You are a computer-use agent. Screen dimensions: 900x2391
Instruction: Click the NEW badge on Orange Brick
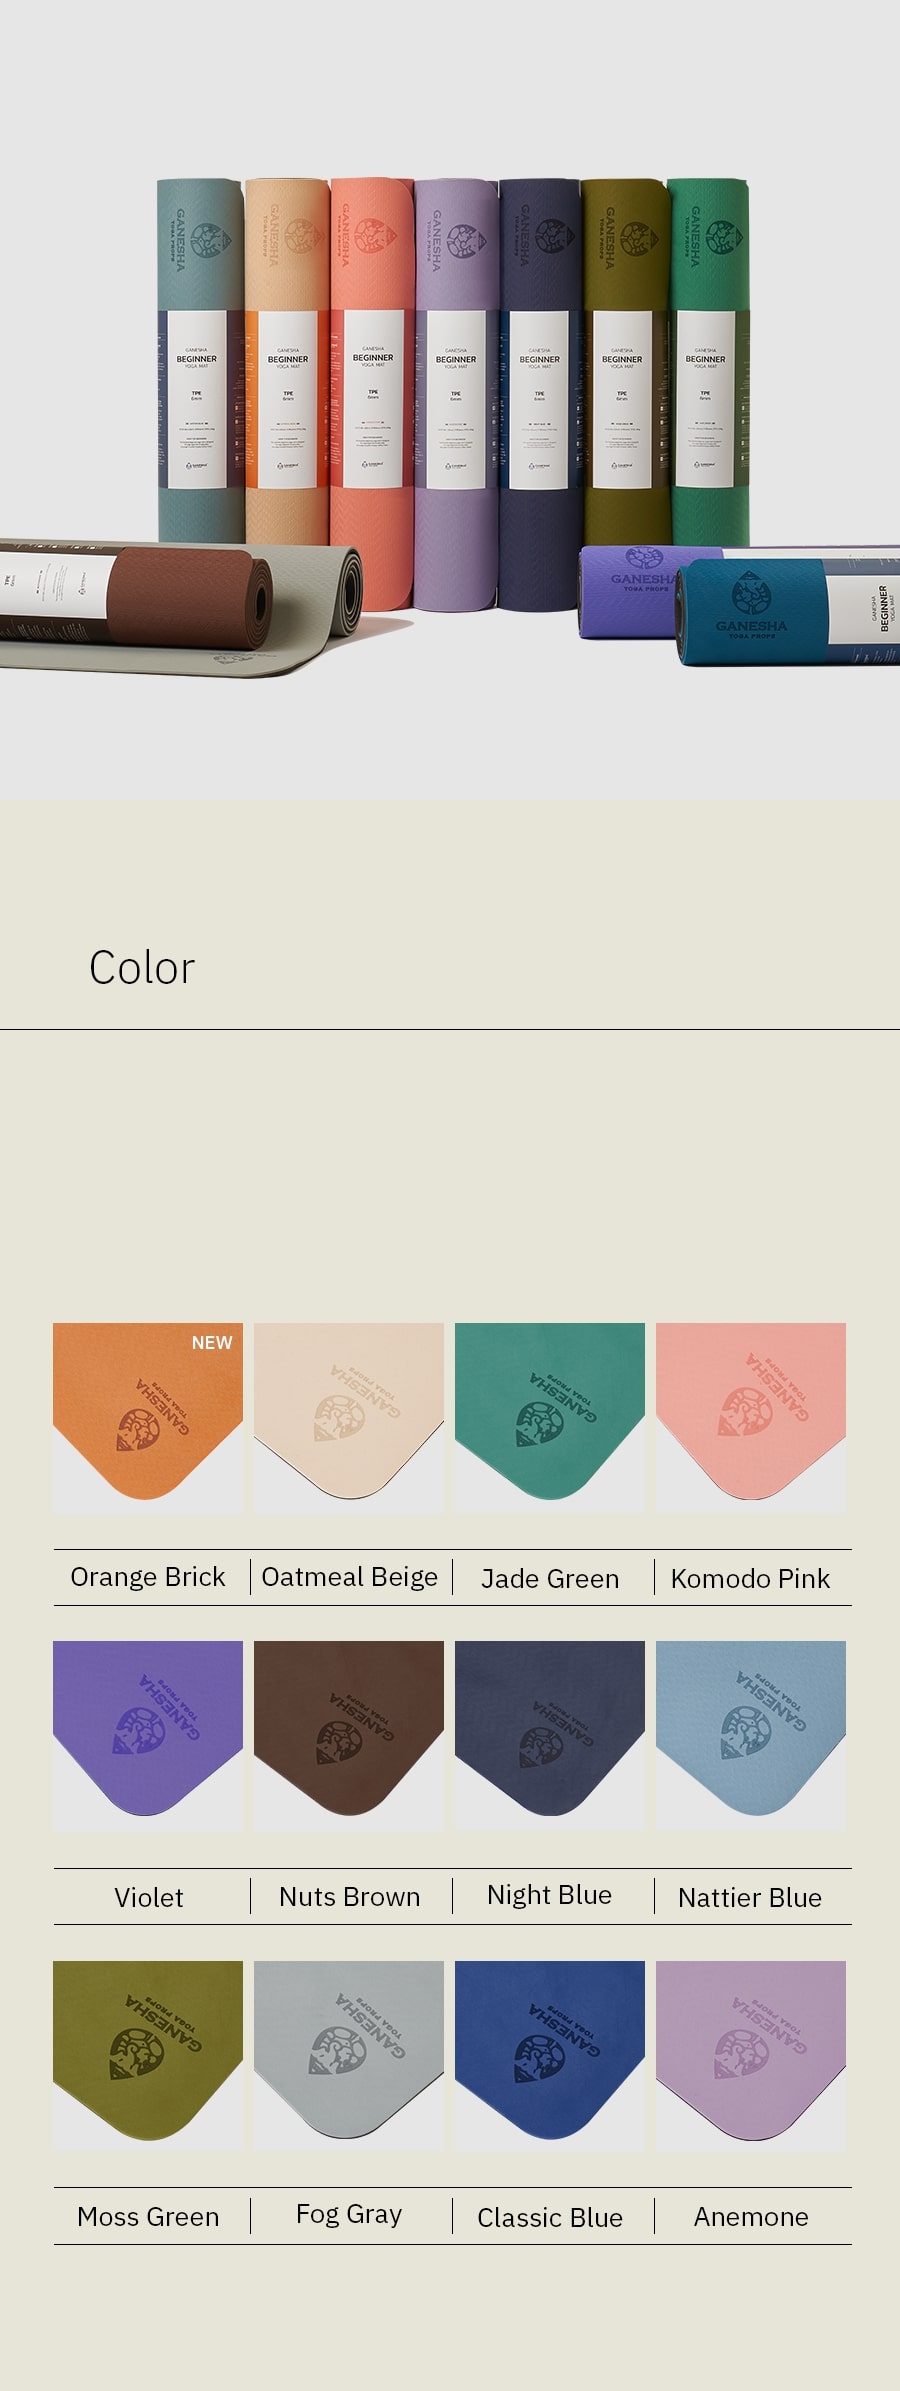tap(212, 1343)
